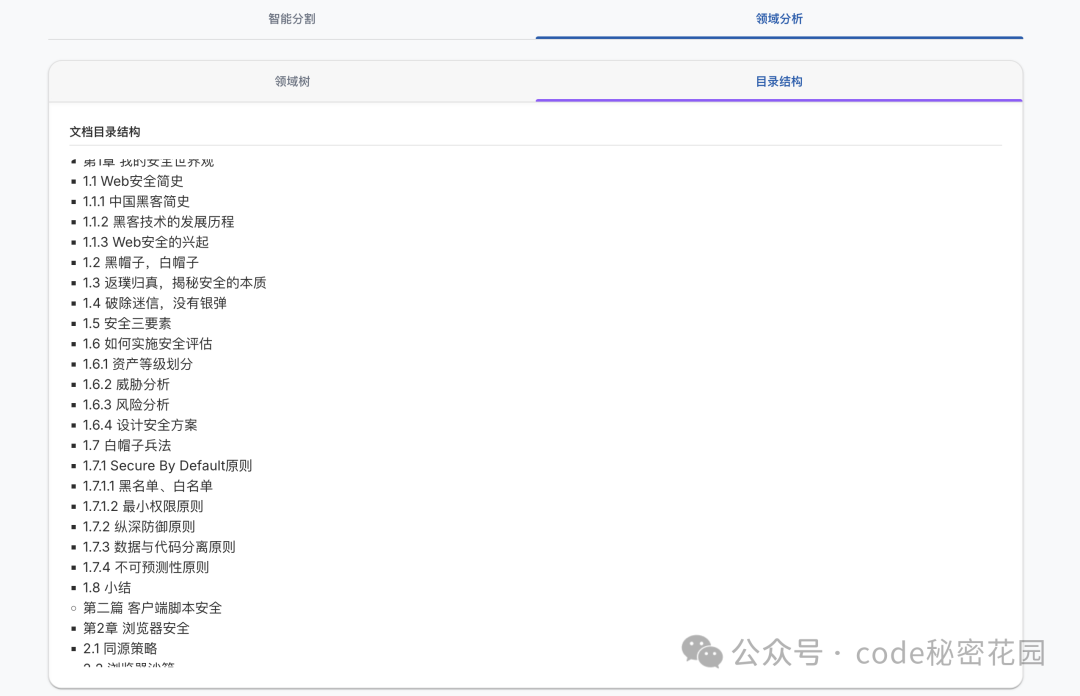
Task: Select 1.7.1.2 最小权限原则 entry
Action: pyautogui.click(x=143, y=506)
